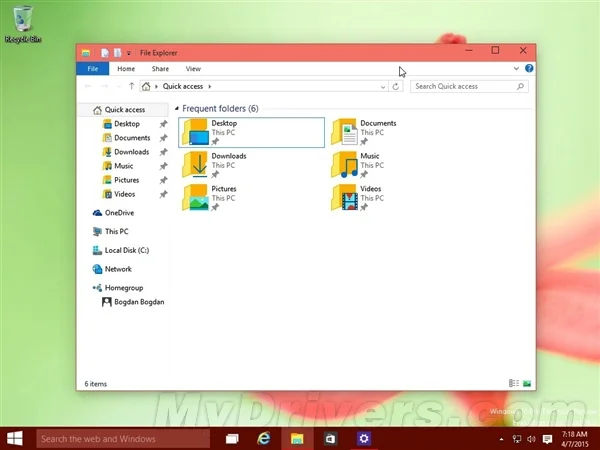Click pin icon beside sidebar Desktop
The height and width of the screenshot is (450, 600).
point(163,124)
